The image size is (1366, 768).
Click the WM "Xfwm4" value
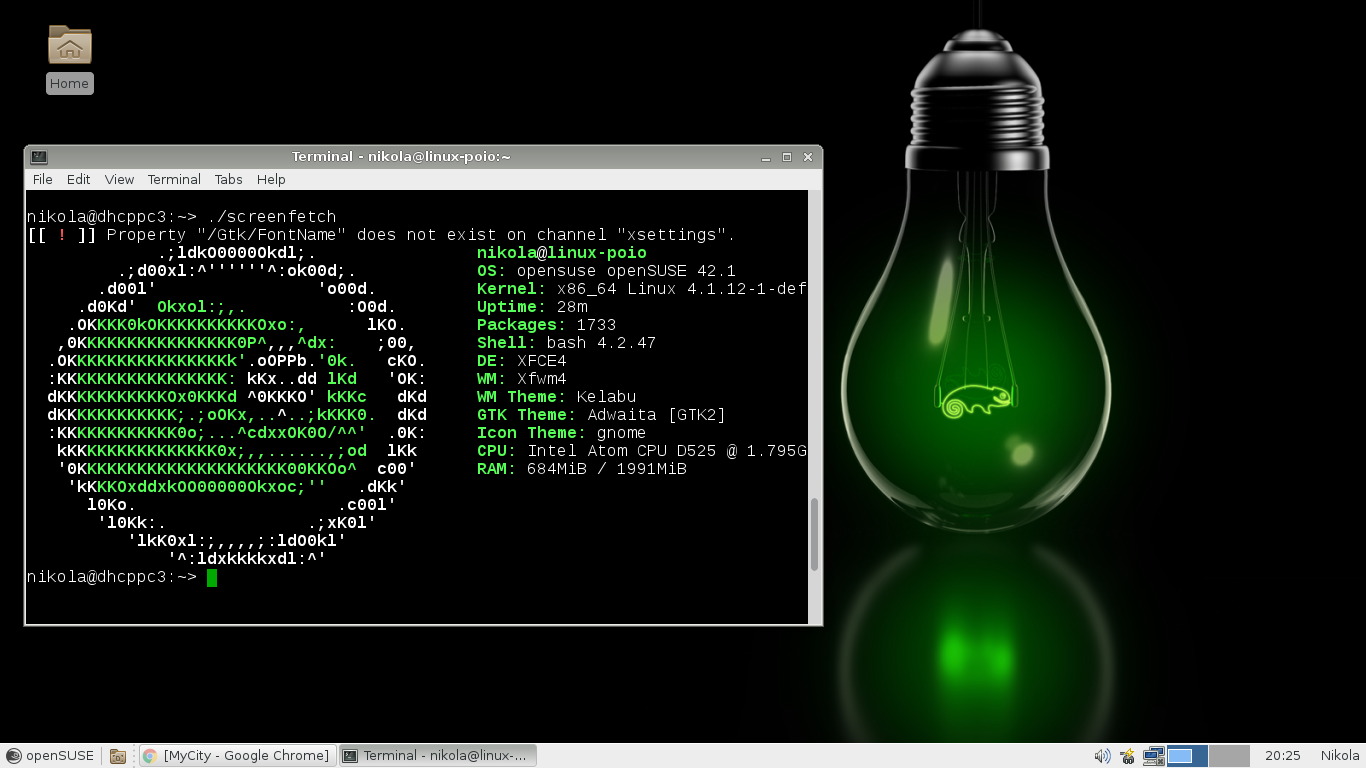click(542, 379)
